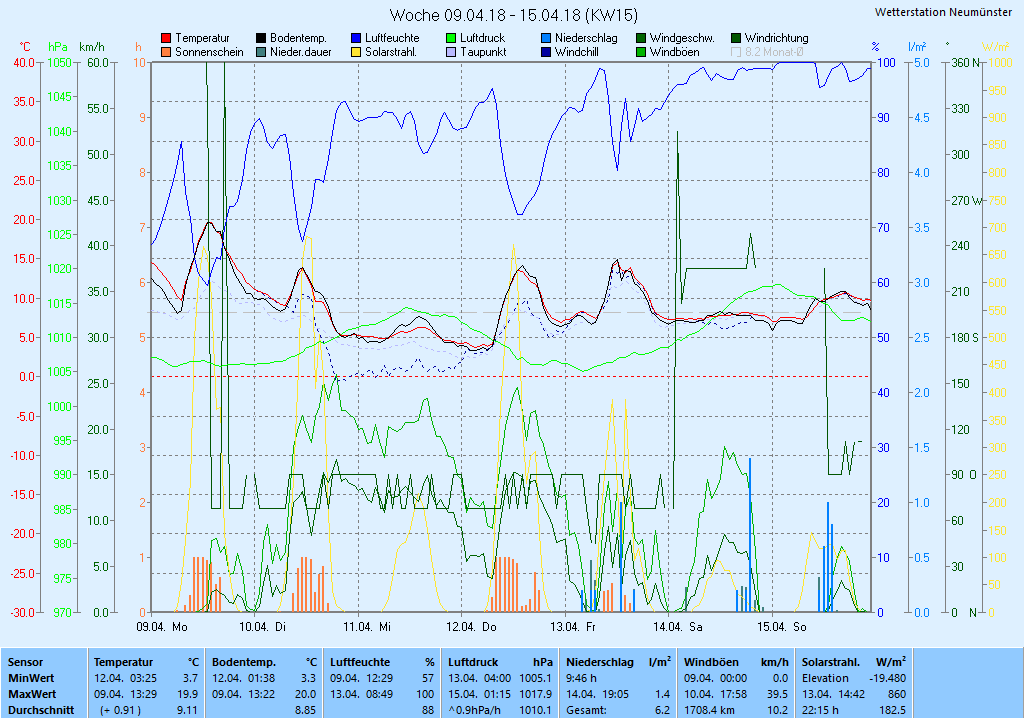Click the Nieder.dauer legend square
Viewport: 1024px width, 718px height.
pos(261,52)
